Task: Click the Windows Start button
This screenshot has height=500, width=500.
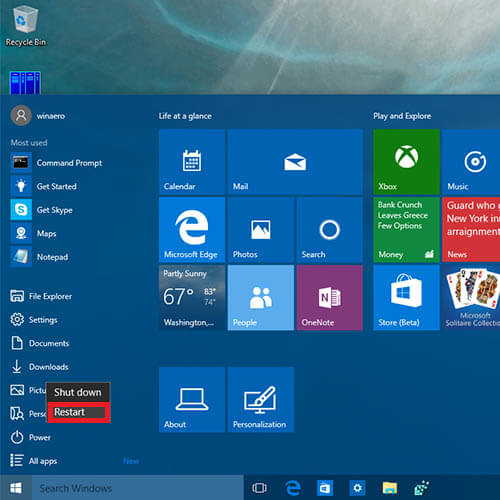Action: point(16,488)
